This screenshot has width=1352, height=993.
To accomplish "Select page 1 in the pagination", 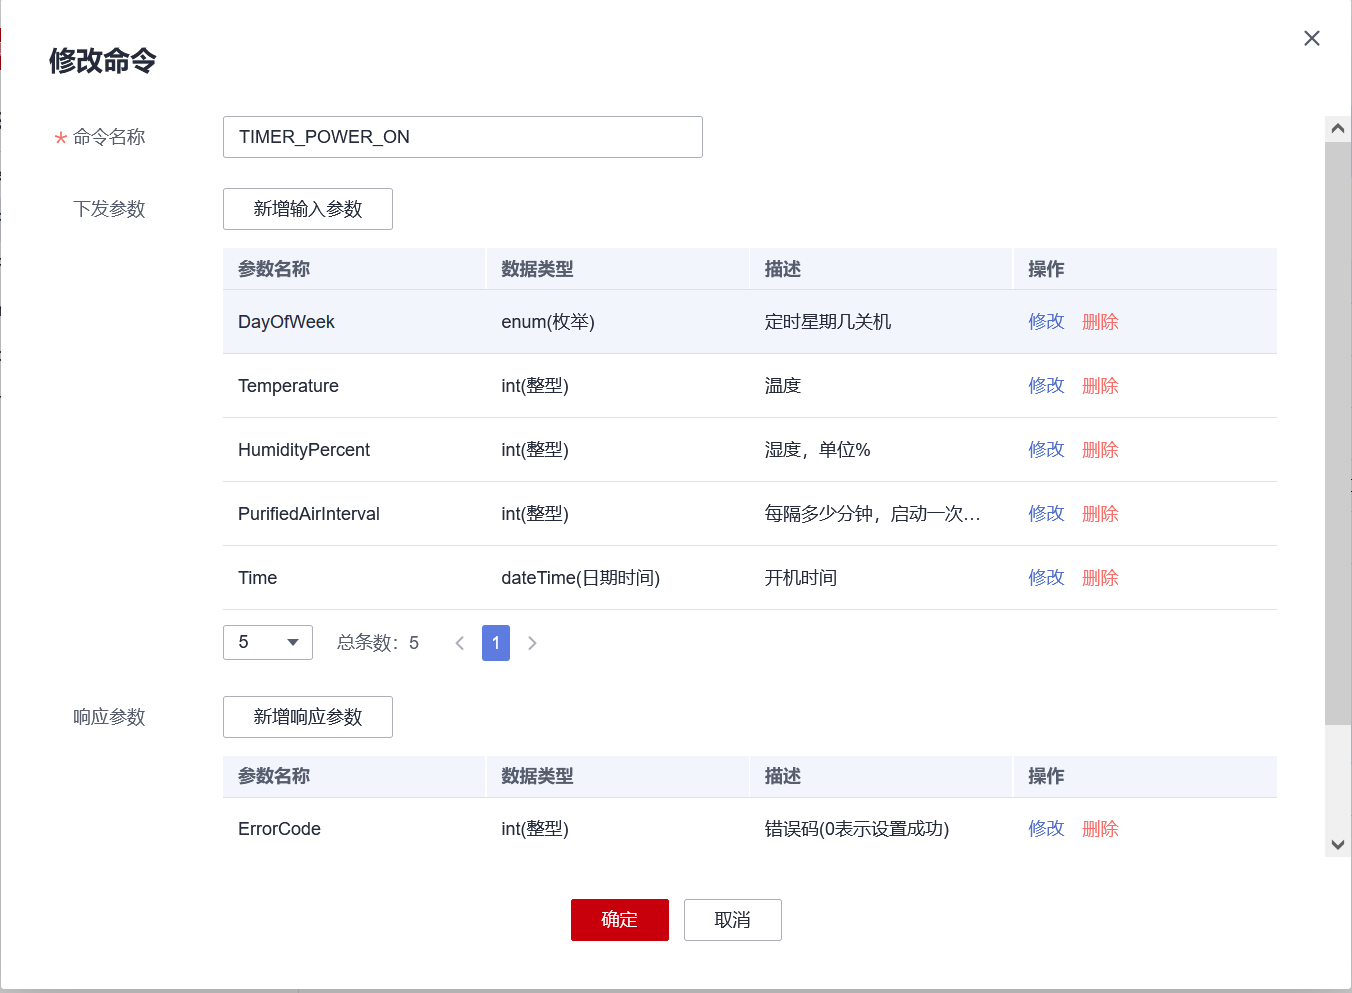I will 495,643.
